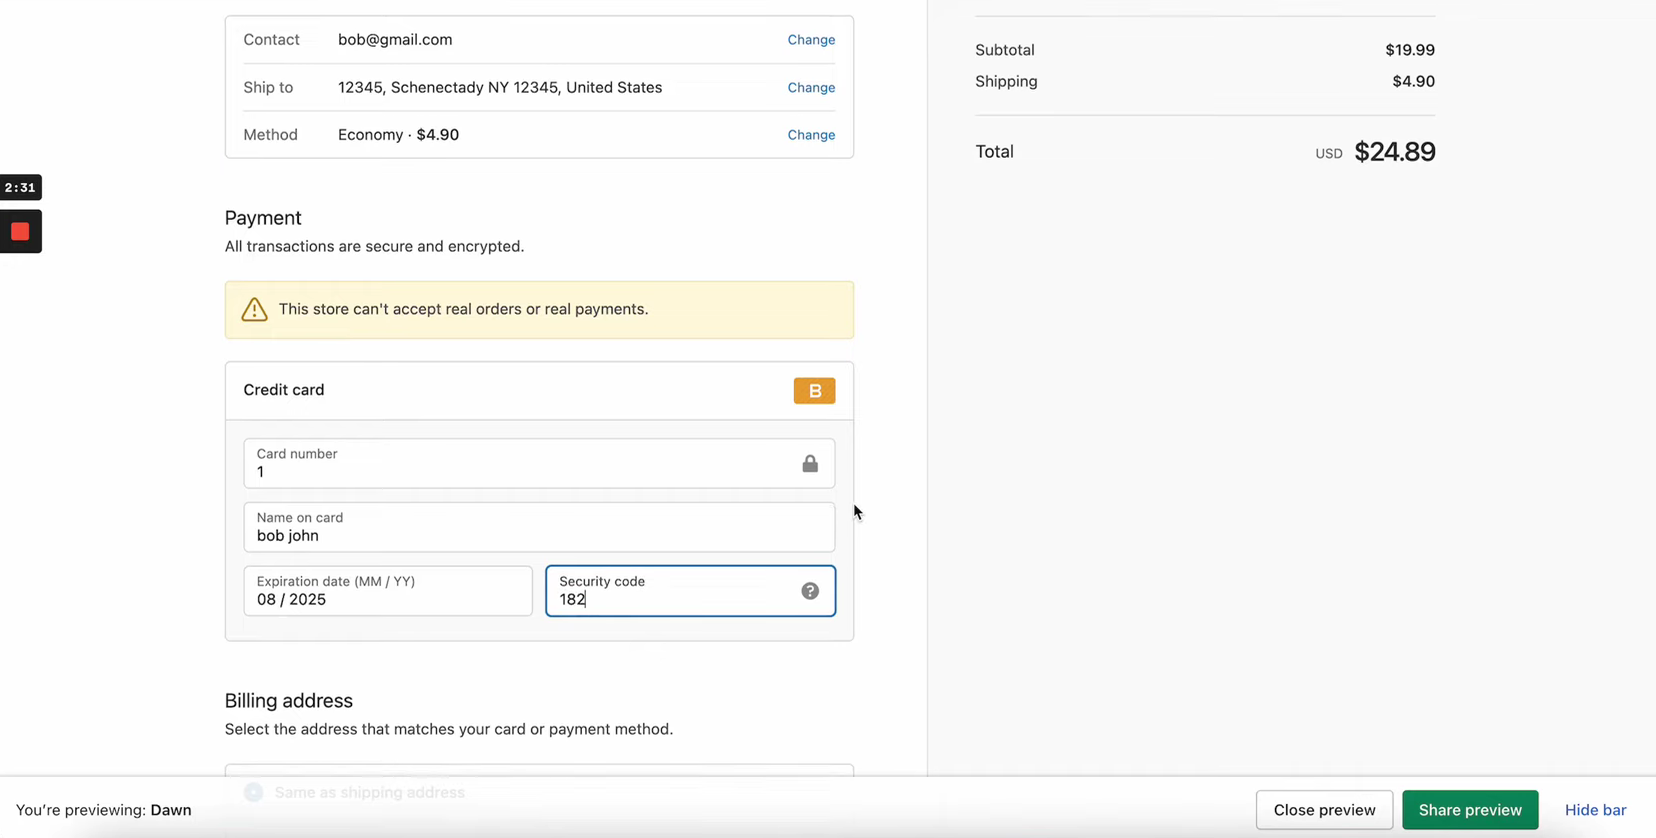Click the Credit card header
The height and width of the screenshot is (838, 1656).
click(x=539, y=391)
